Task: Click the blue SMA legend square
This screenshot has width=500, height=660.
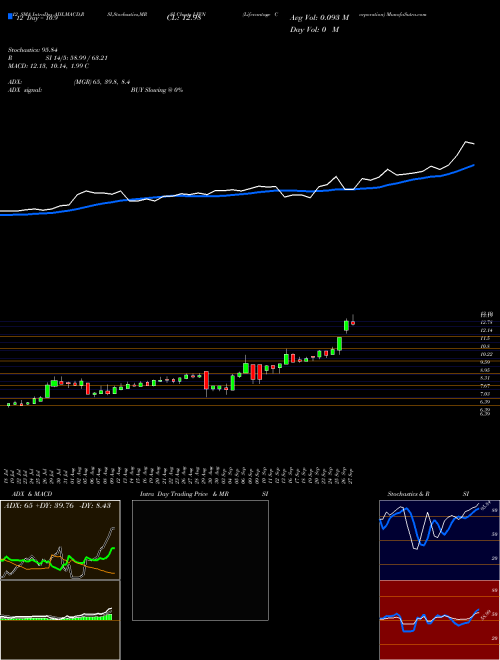Action: pyautogui.click(x=11, y=17)
